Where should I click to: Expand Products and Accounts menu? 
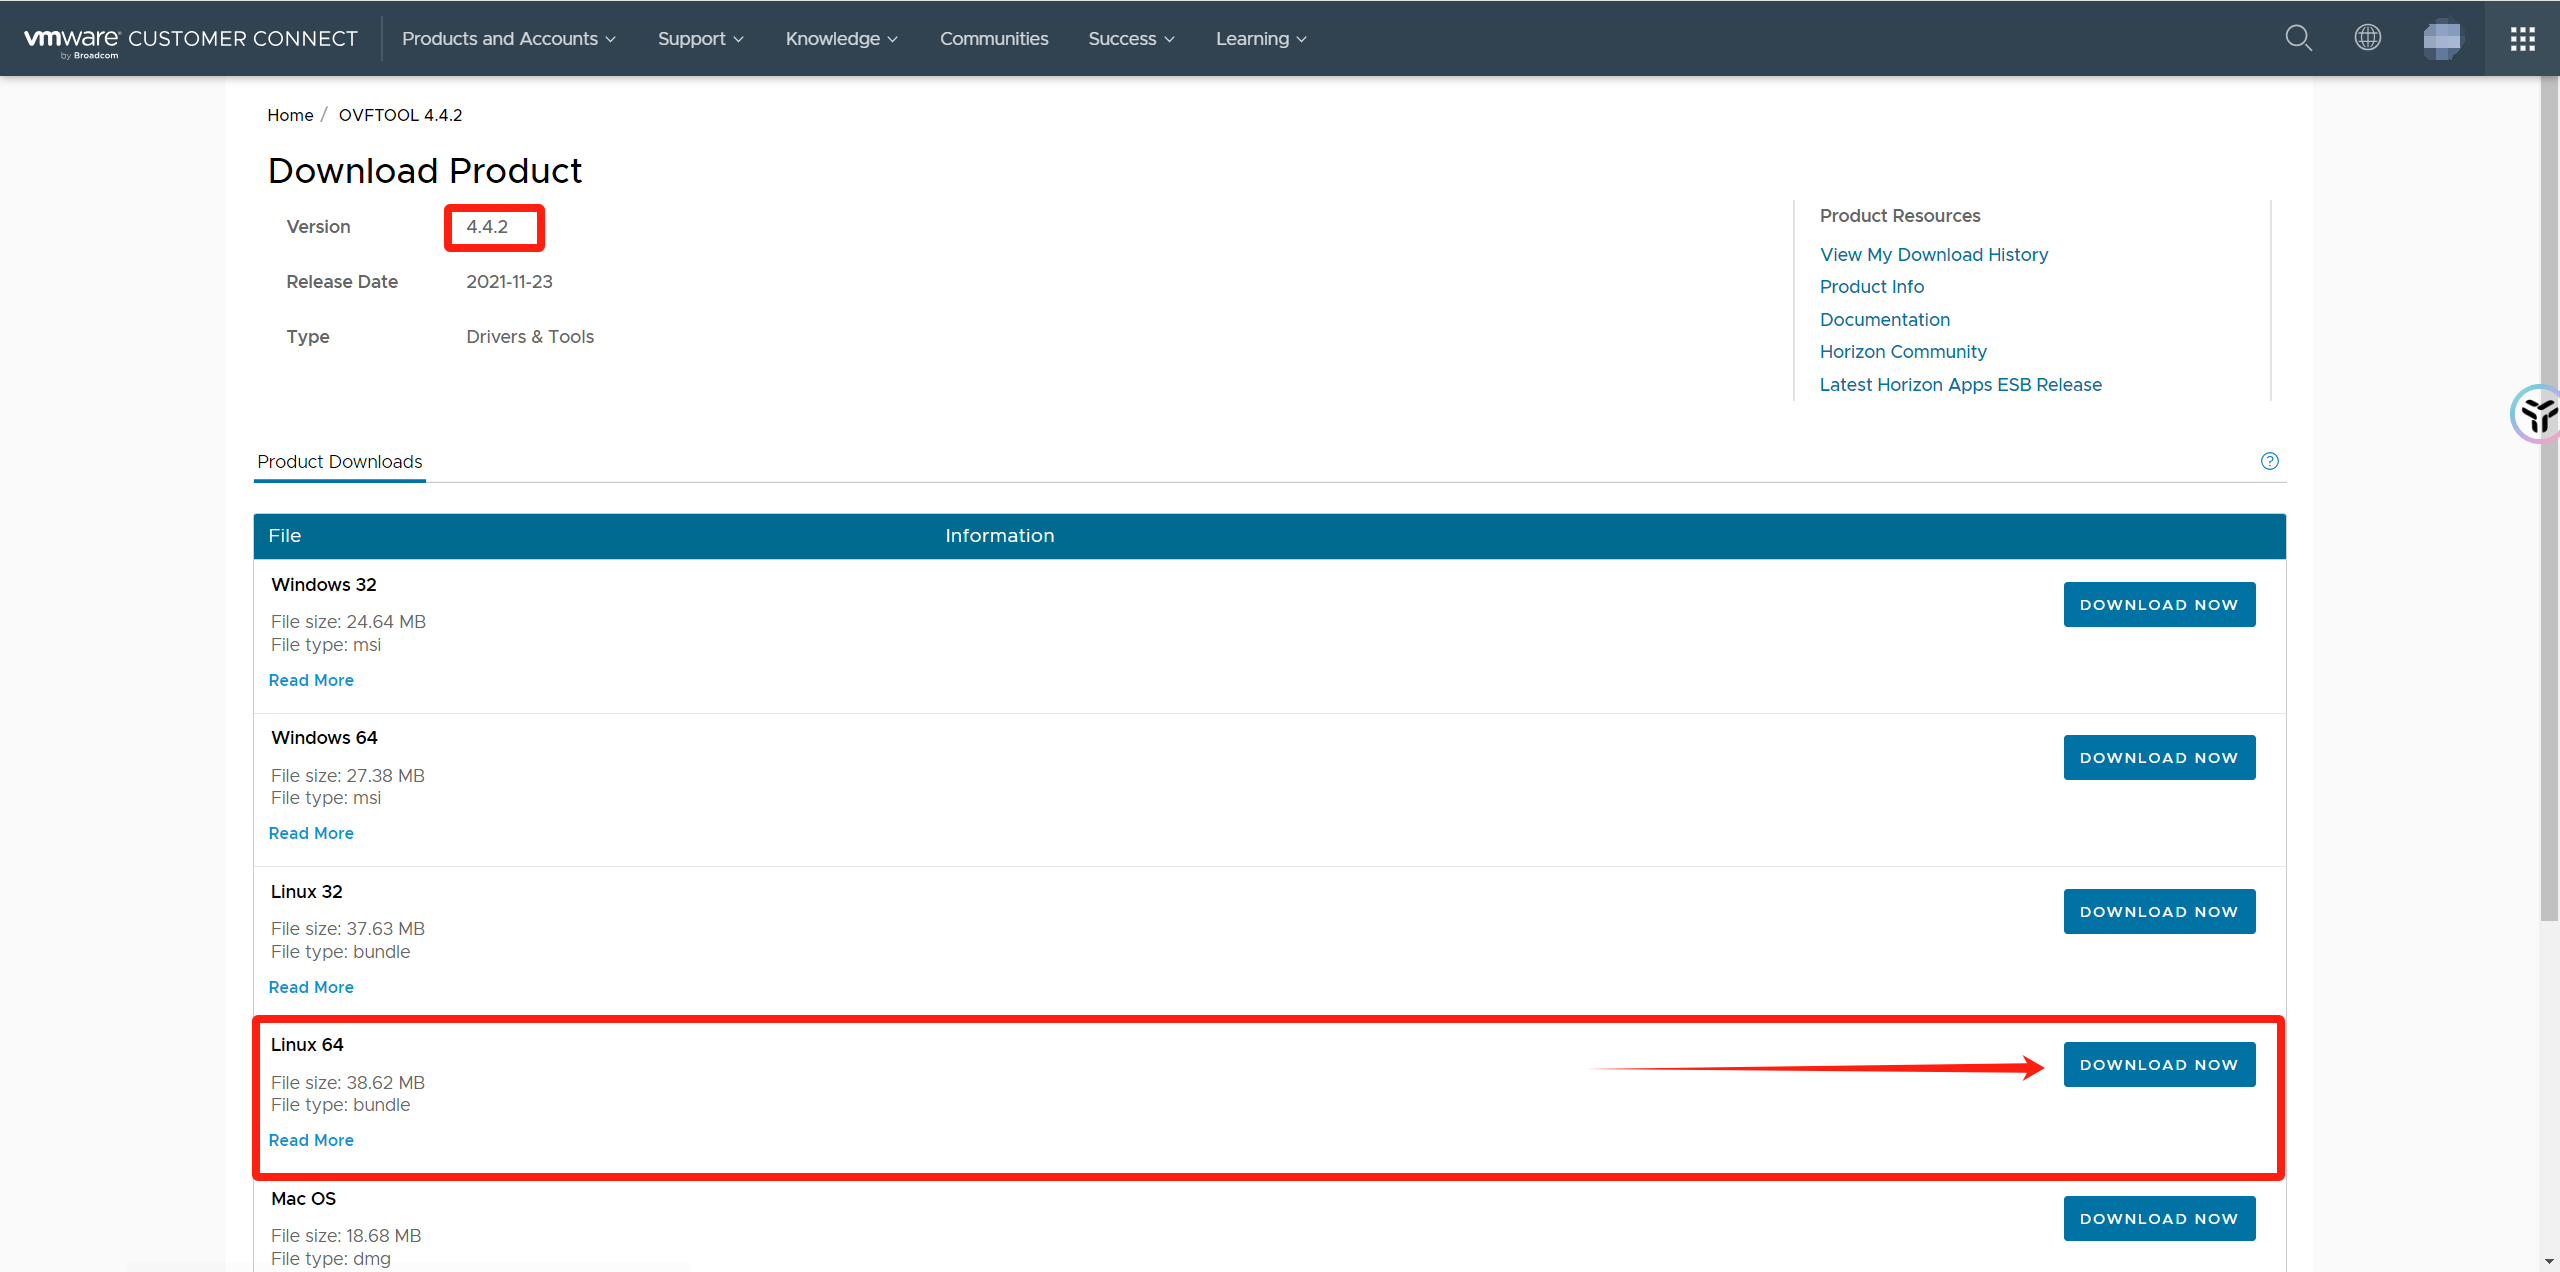[508, 39]
